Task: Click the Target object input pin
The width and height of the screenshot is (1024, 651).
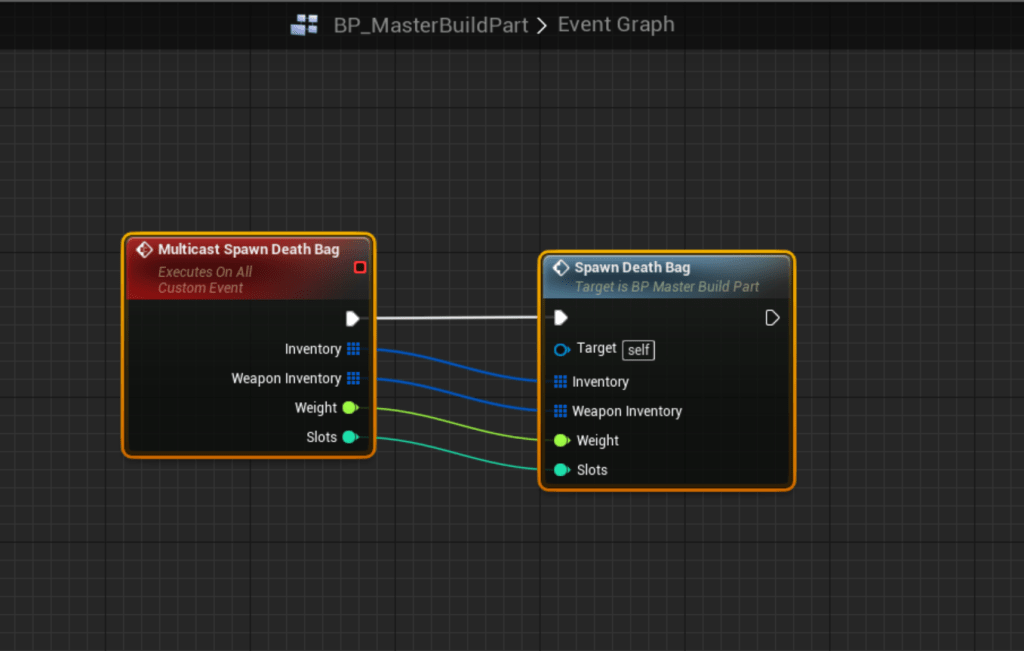Action: coord(561,349)
